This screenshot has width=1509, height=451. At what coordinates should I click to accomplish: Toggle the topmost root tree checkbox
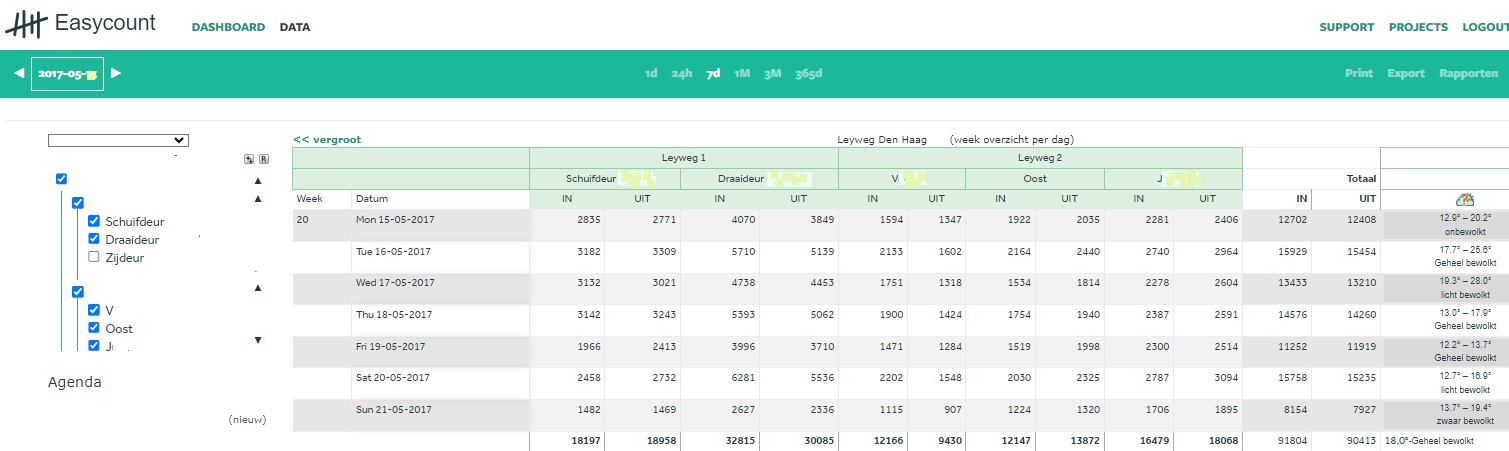(x=61, y=179)
